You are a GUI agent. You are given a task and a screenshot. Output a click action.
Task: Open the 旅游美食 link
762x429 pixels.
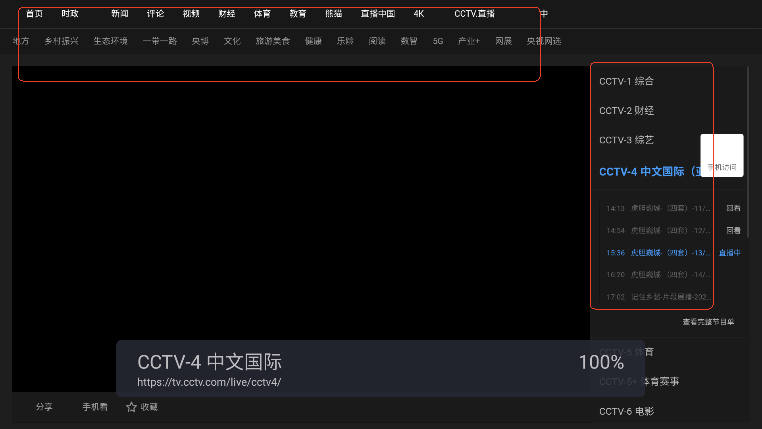click(x=273, y=41)
